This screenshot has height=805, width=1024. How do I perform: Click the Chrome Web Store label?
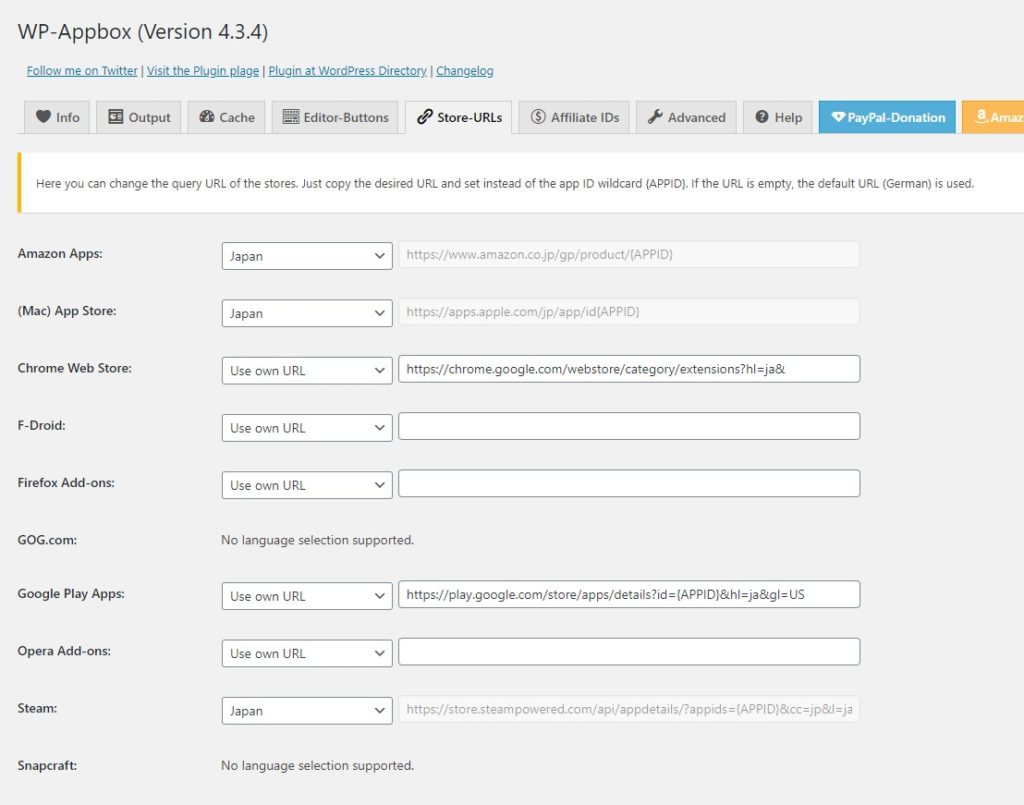74,368
